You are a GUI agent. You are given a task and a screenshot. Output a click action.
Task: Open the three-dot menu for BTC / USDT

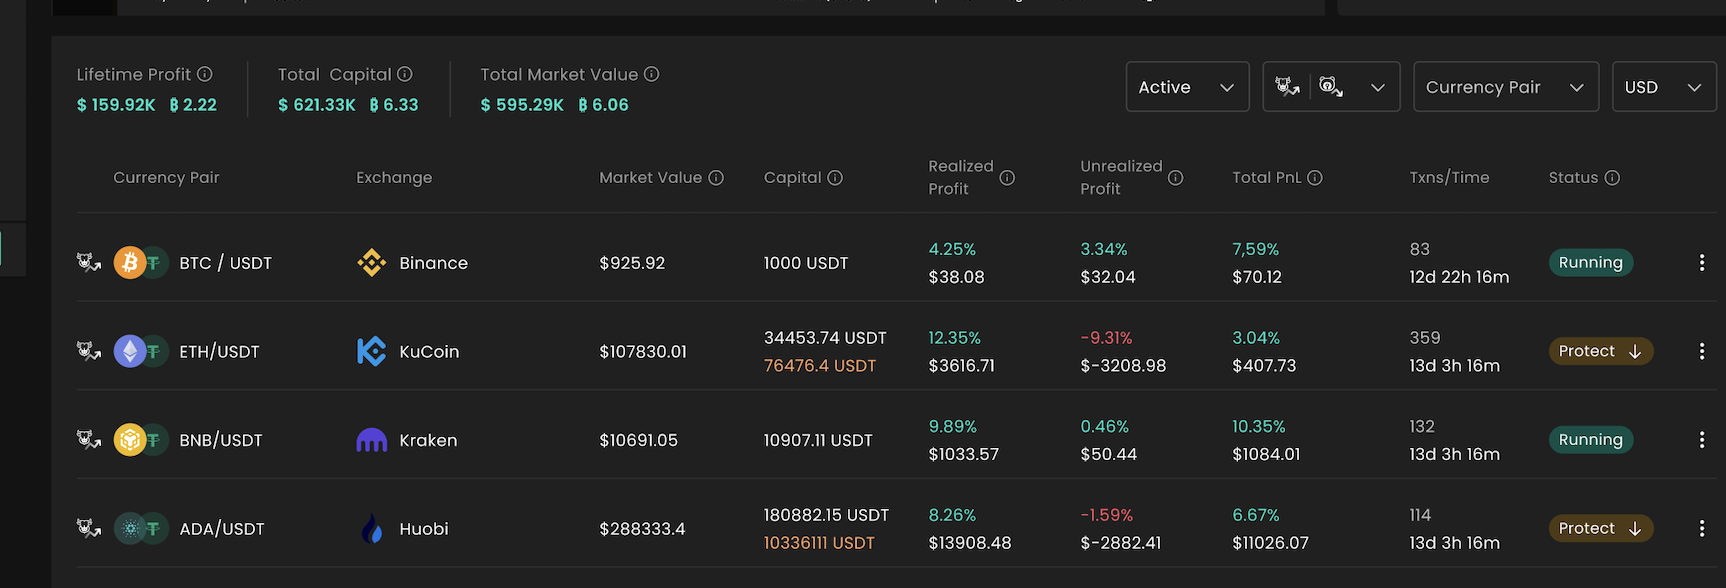tap(1702, 263)
